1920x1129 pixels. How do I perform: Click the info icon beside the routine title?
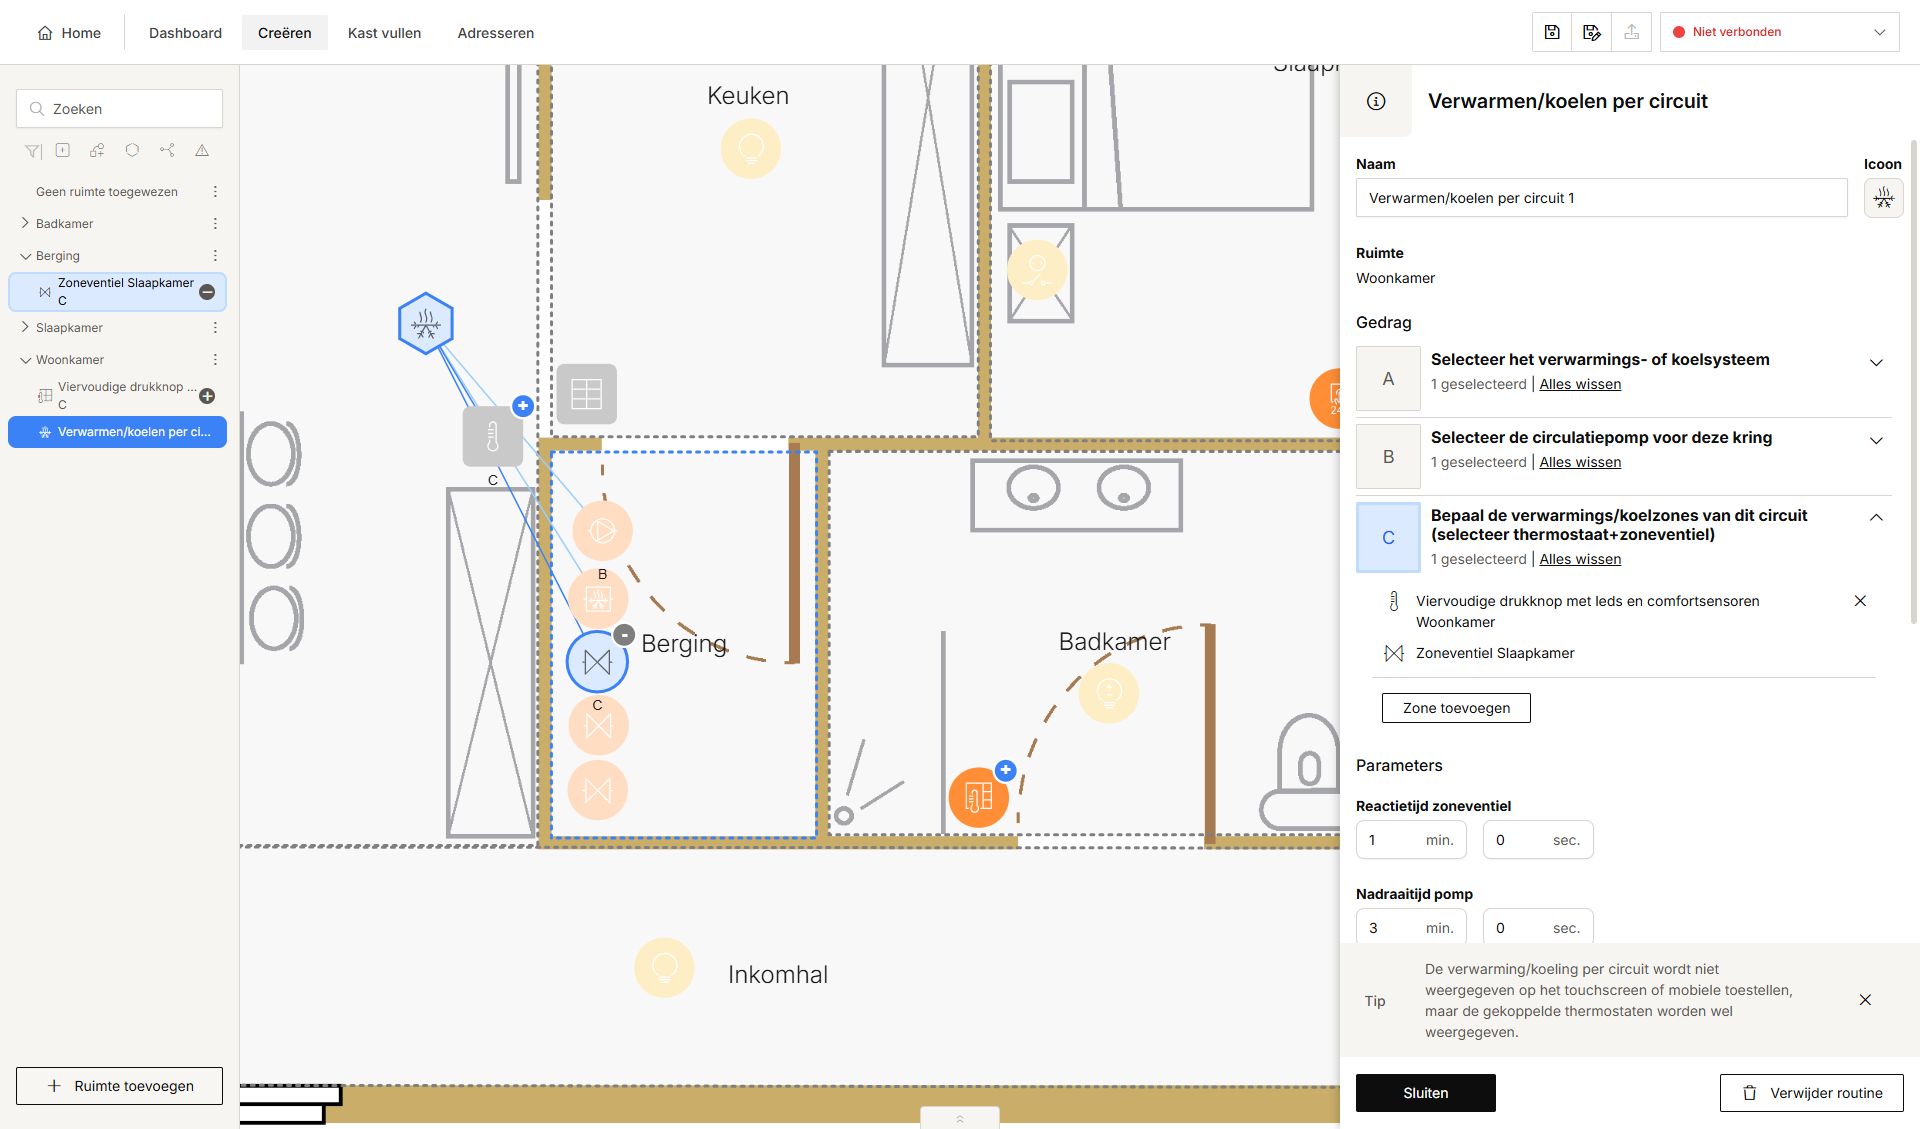tap(1376, 101)
